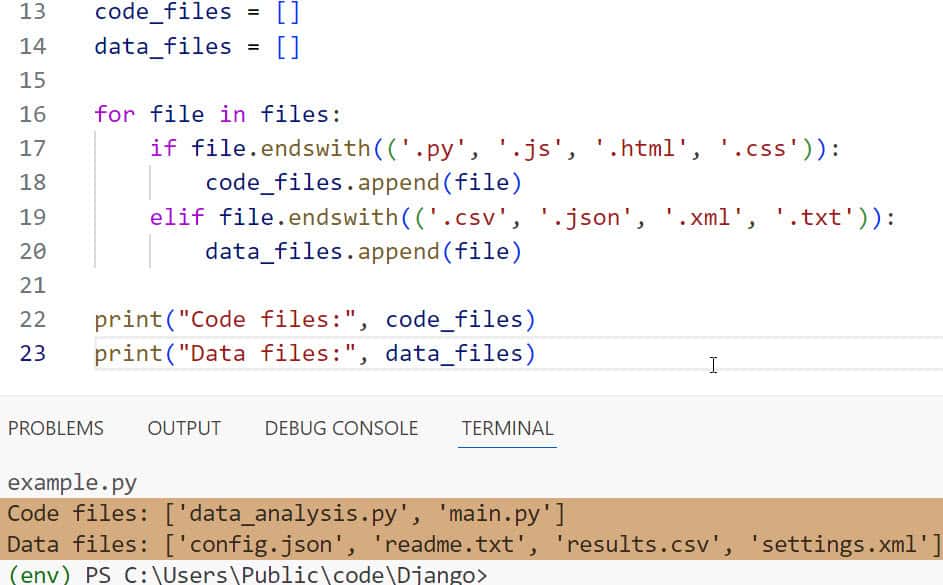Click line number 23 in gutter

[33, 353]
